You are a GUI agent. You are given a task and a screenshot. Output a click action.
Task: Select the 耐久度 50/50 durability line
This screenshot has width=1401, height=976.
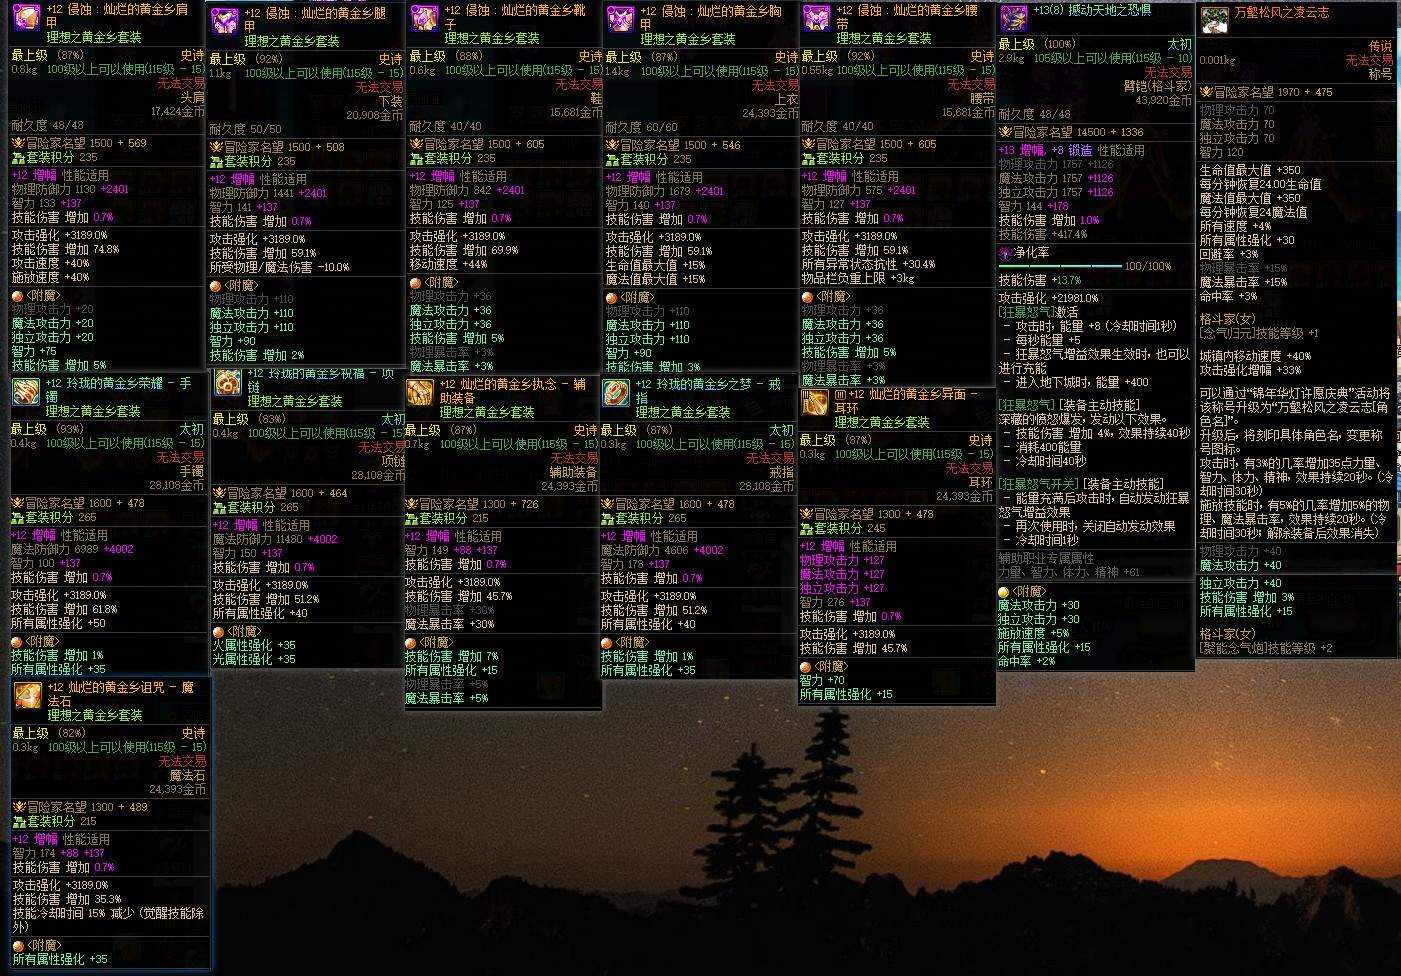pyautogui.click(x=245, y=129)
